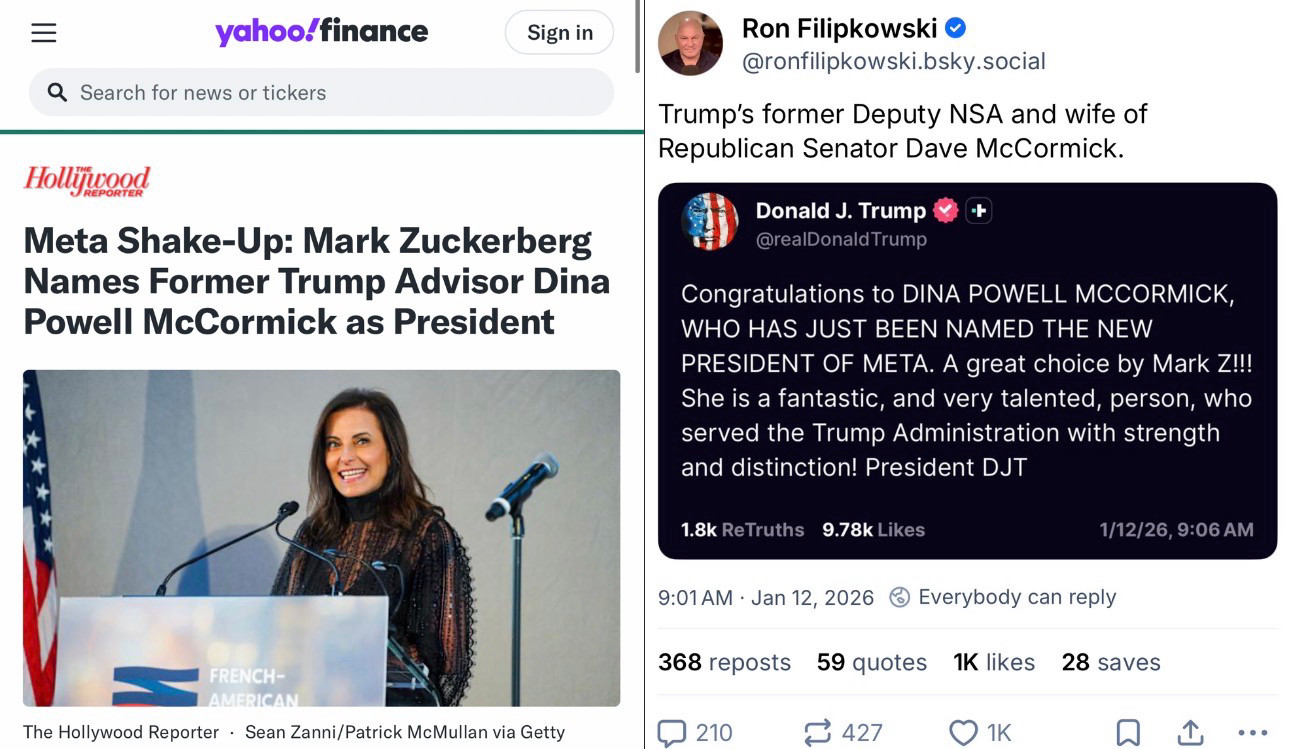Viewport: 1290px width, 749px height.
Task: Open The Hollywood Reporter logo link
Action: click(x=87, y=181)
